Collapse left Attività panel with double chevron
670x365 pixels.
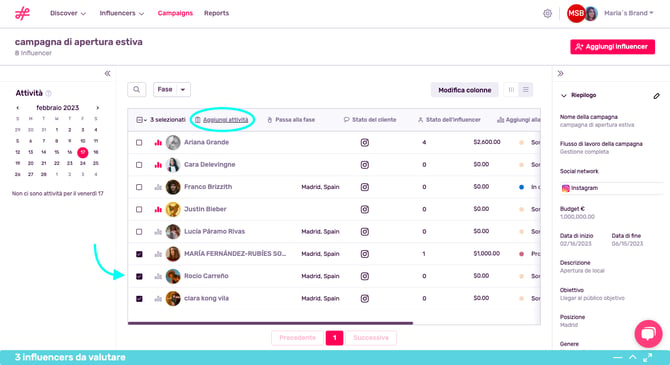[107, 74]
